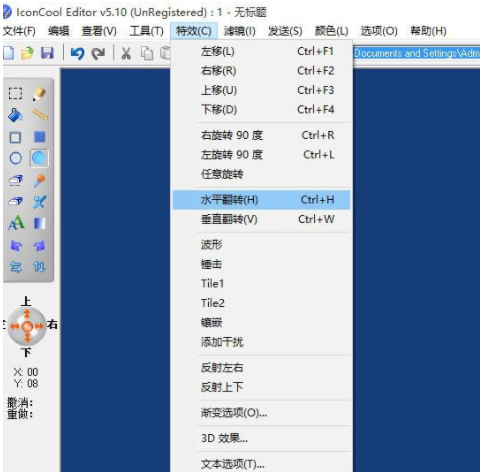Open the 滤镜(I) menu
480x472 pixels.
pyautogui.click(x=239, y=31)
